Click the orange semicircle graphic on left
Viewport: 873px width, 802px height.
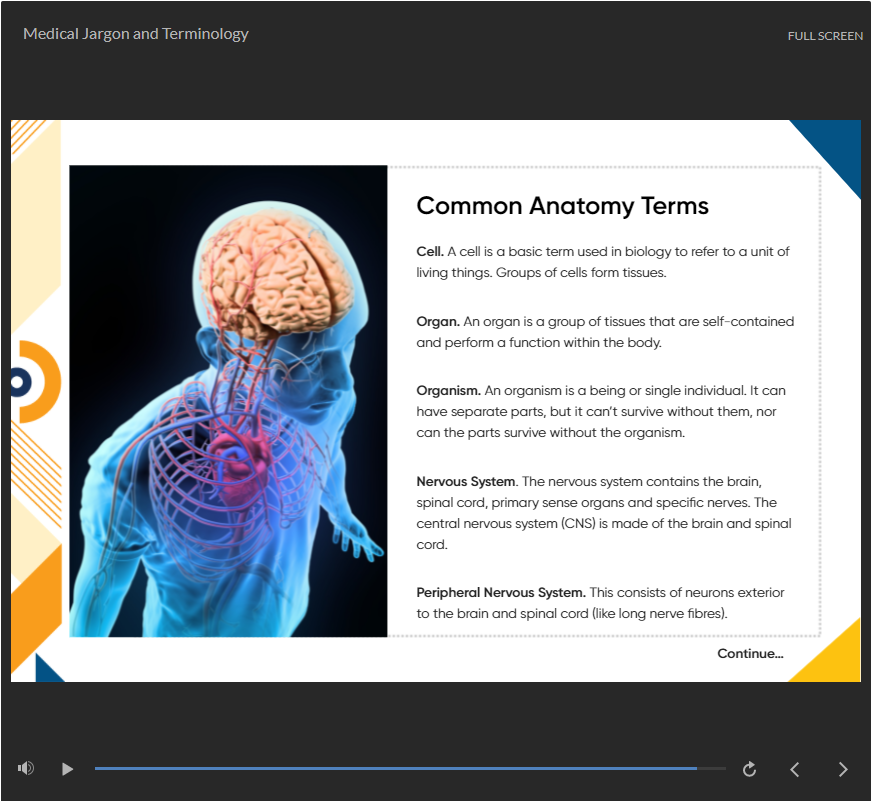[x=44, y=381]
